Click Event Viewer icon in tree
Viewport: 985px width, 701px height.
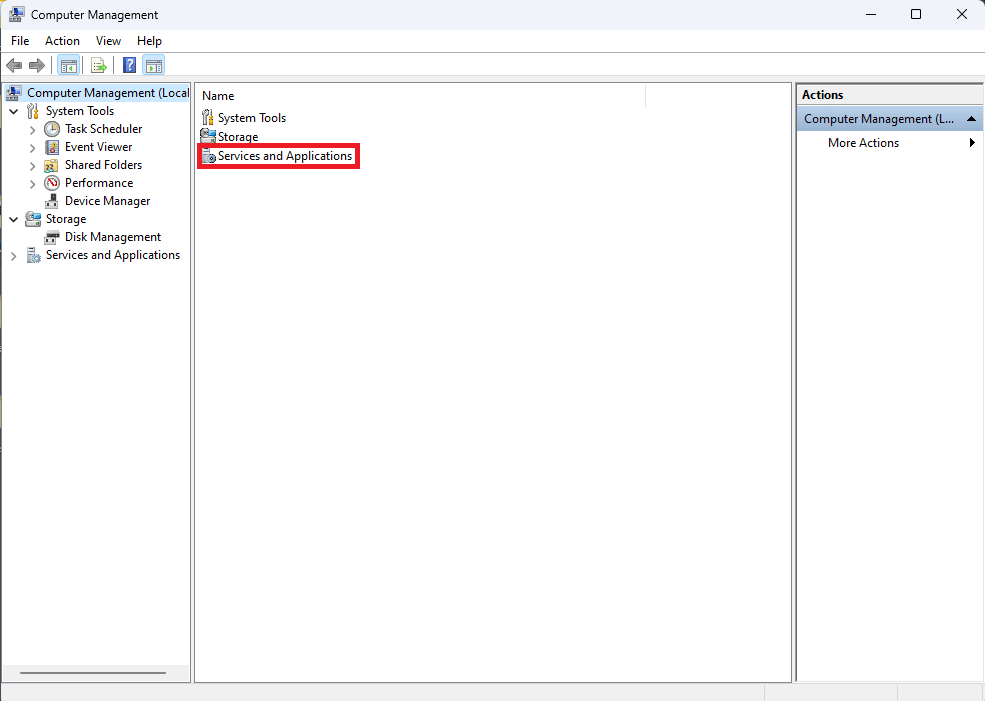tap(52, 147)
